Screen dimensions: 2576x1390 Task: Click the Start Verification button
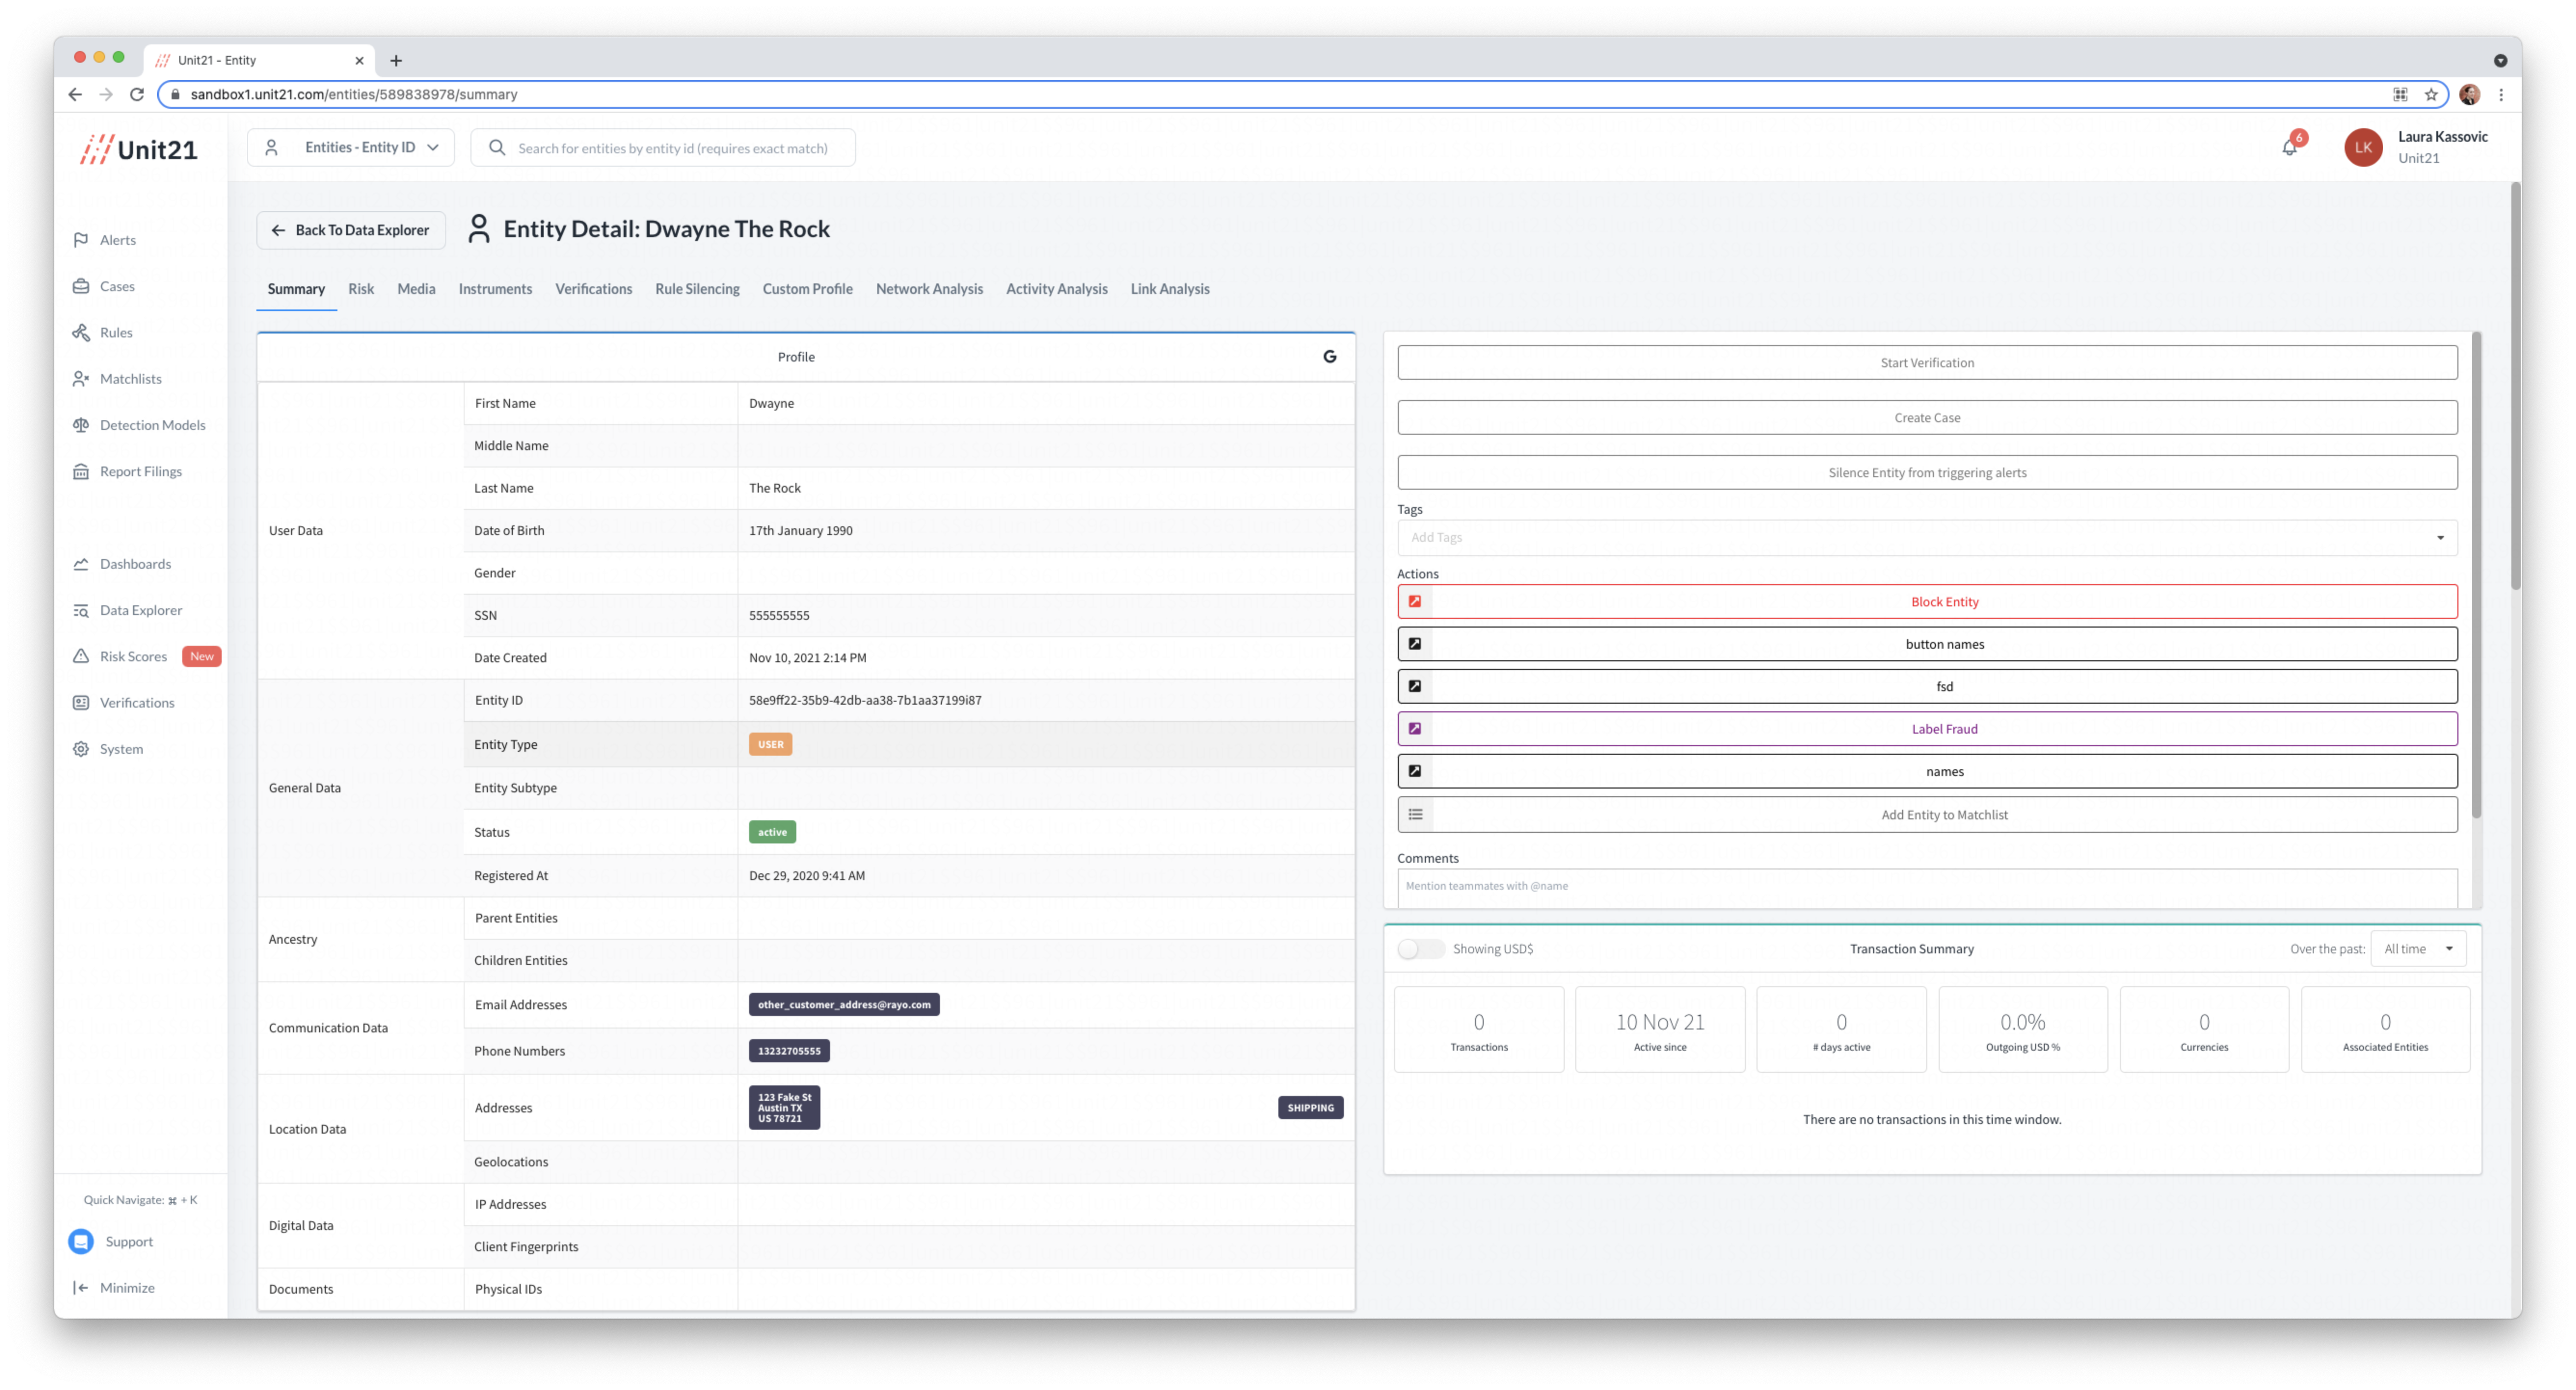tap(1926, 363)
